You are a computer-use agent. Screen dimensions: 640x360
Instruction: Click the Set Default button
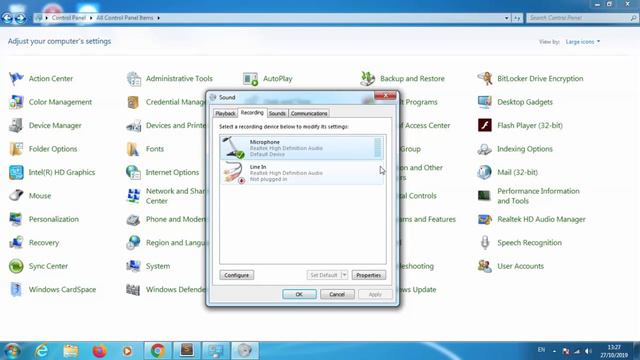pyautogui.click(x=323, y=275)
